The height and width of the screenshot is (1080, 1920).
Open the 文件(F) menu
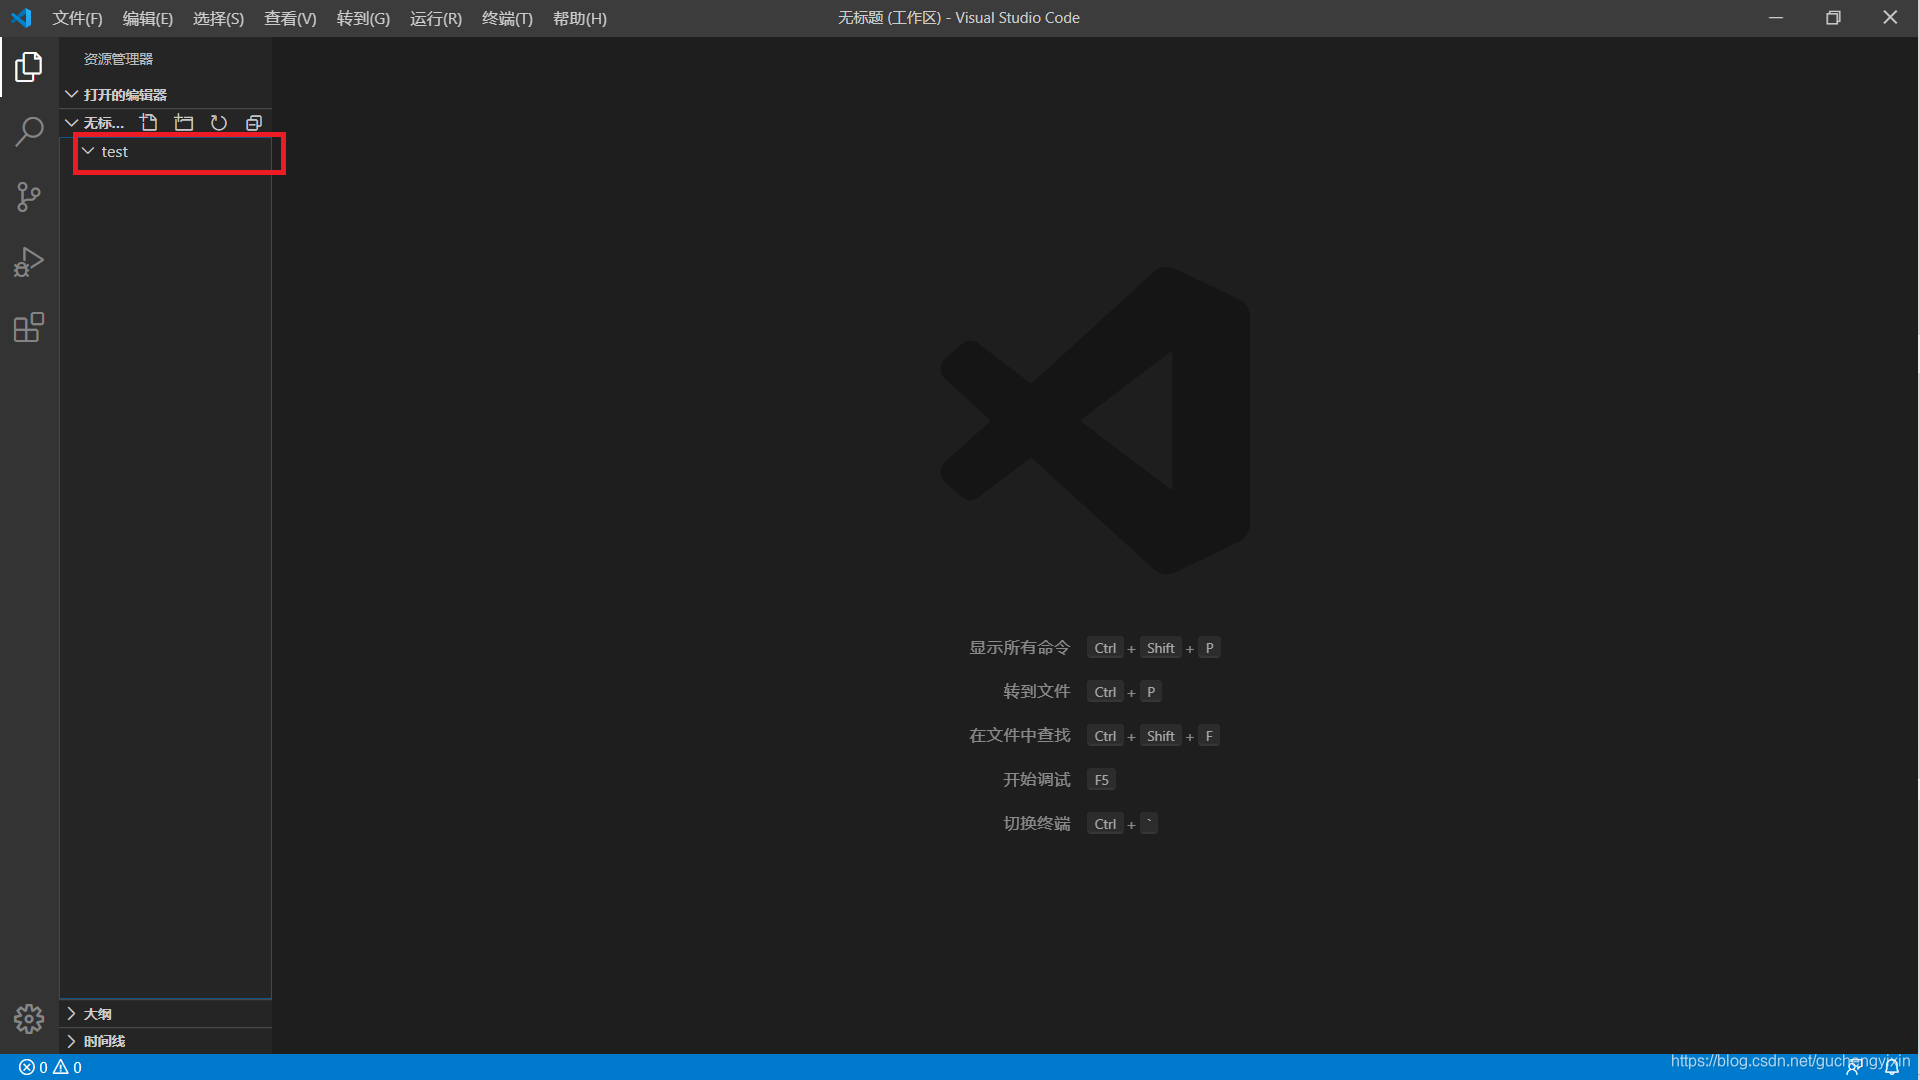pyautogui.click(x=77, y=18)
